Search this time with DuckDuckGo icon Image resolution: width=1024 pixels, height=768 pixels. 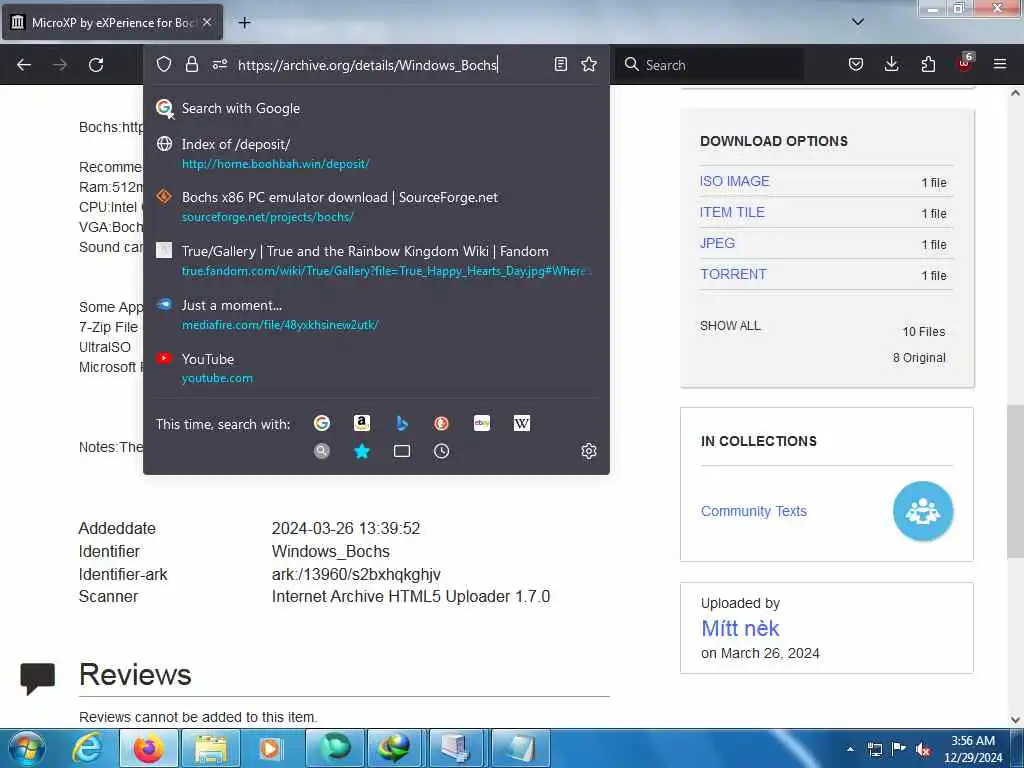[x=441, y=423]
